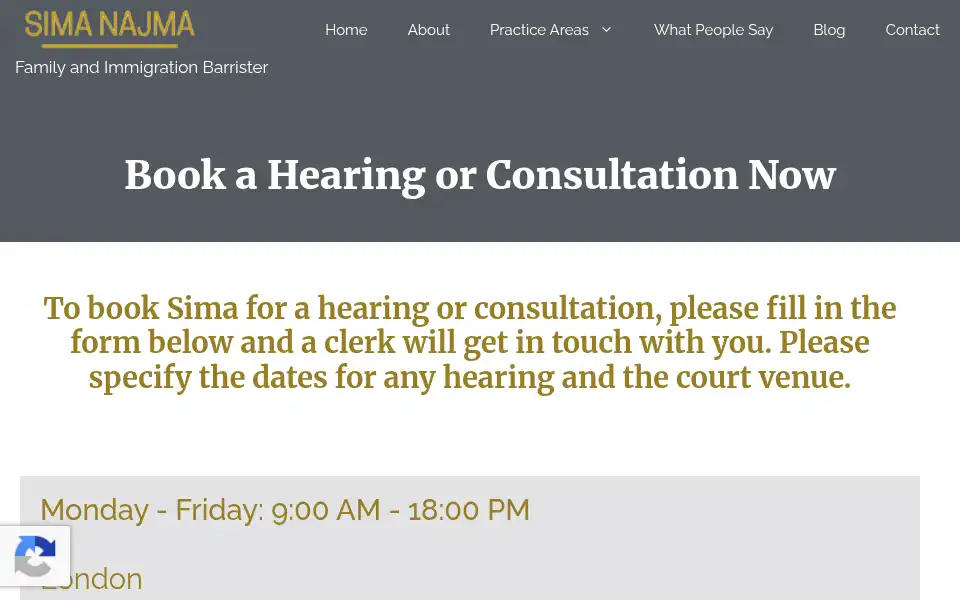This screenshot has height=600, width=960.
Task: Click the word Sima in the intro paragraph
Action: click(202, 308)
